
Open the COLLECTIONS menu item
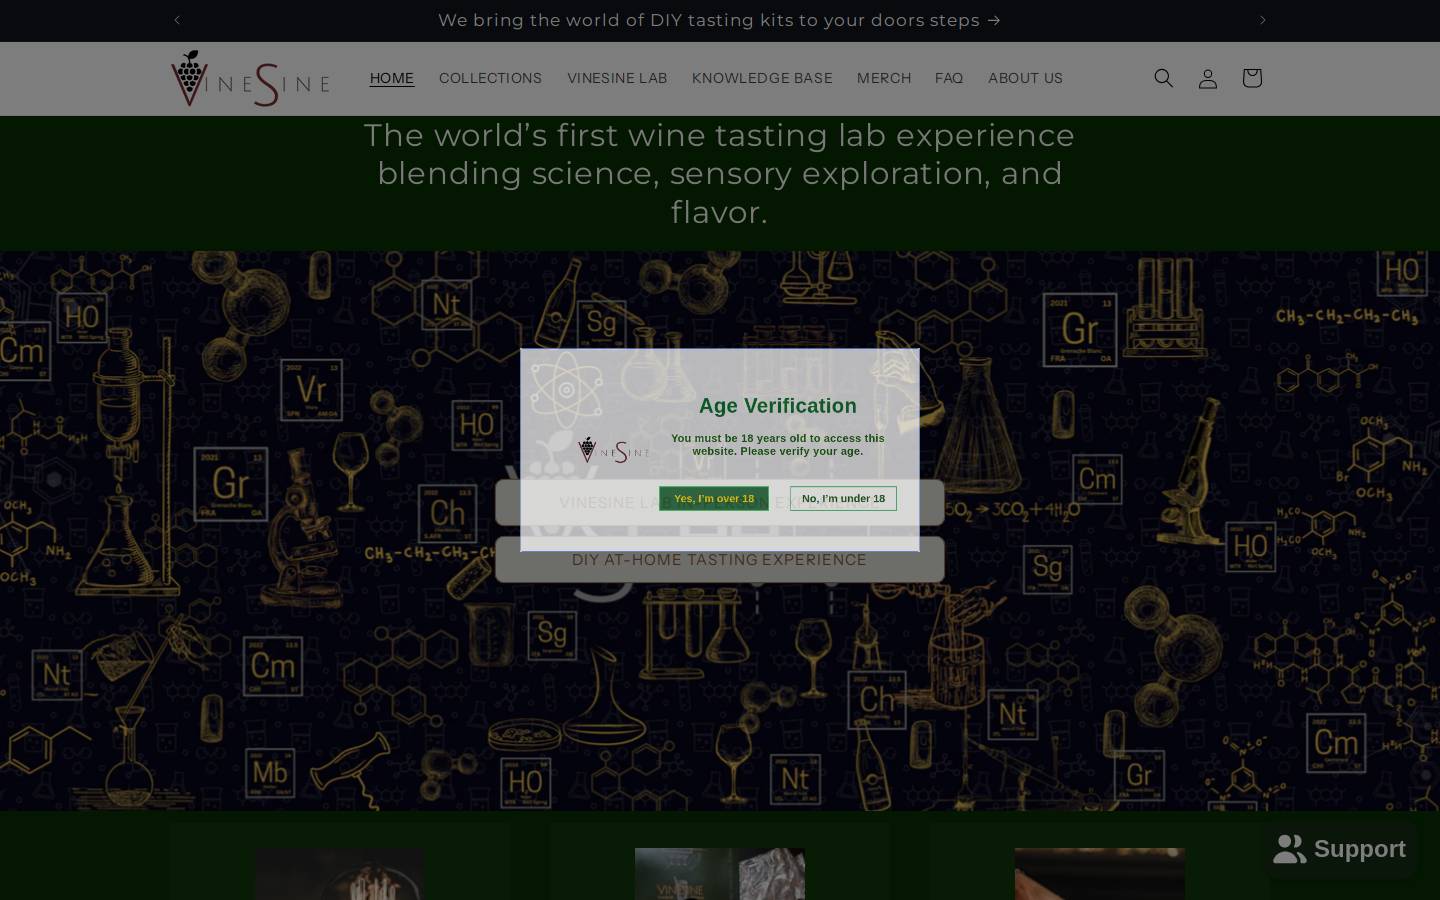pos(490,78)
